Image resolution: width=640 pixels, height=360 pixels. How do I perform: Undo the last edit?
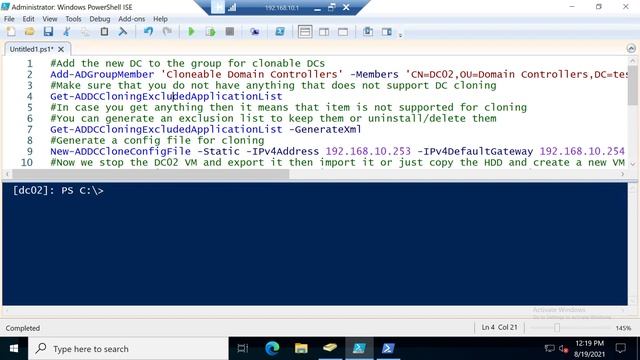148,32
